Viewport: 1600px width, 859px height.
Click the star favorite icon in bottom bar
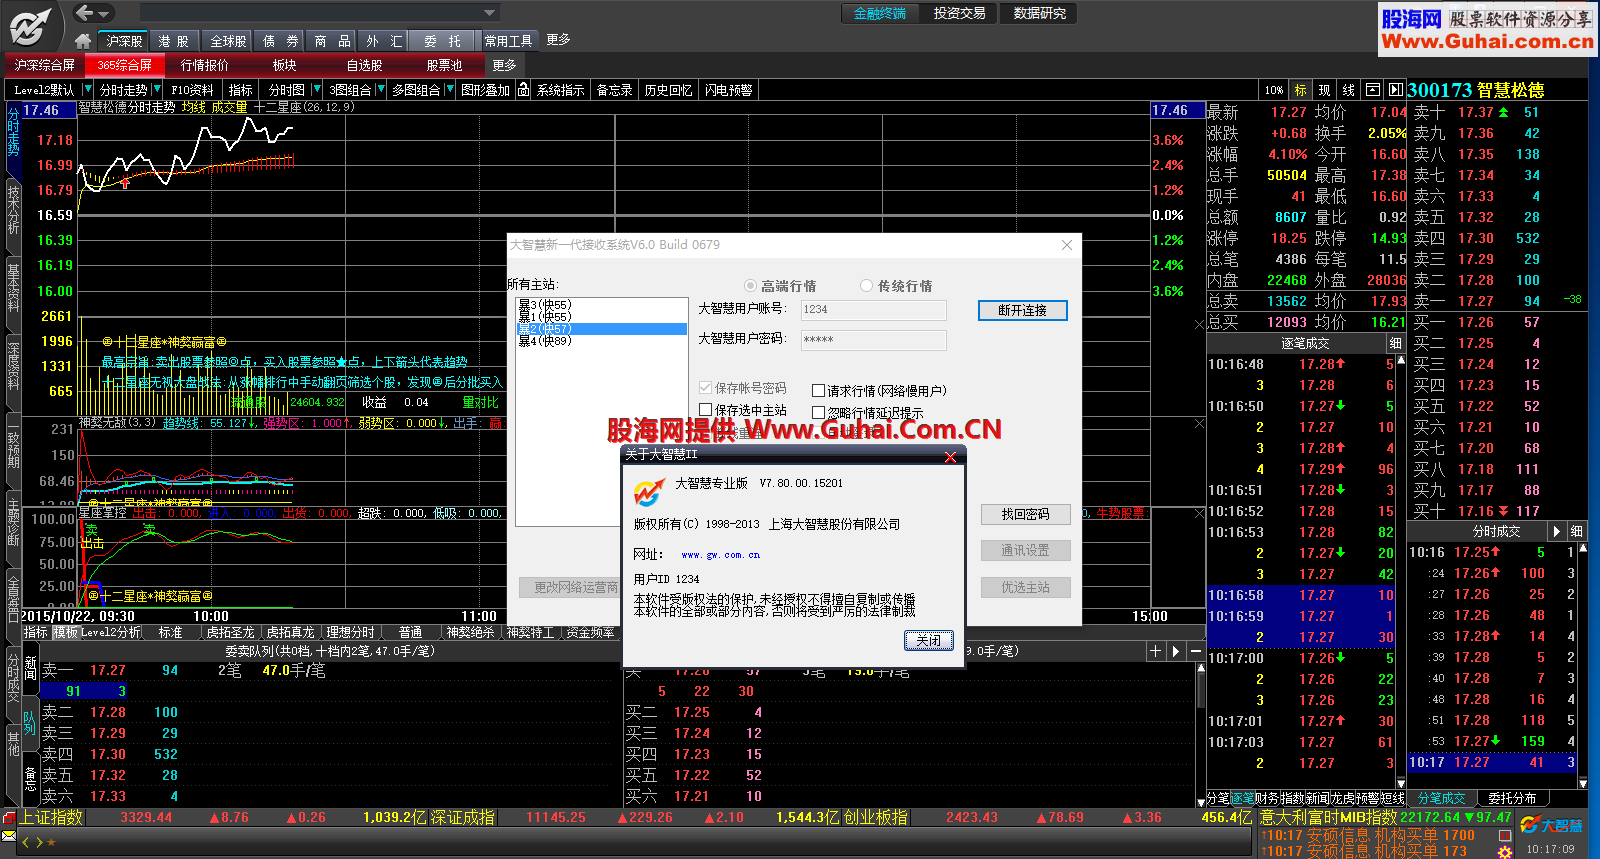[x=51, y=842]
